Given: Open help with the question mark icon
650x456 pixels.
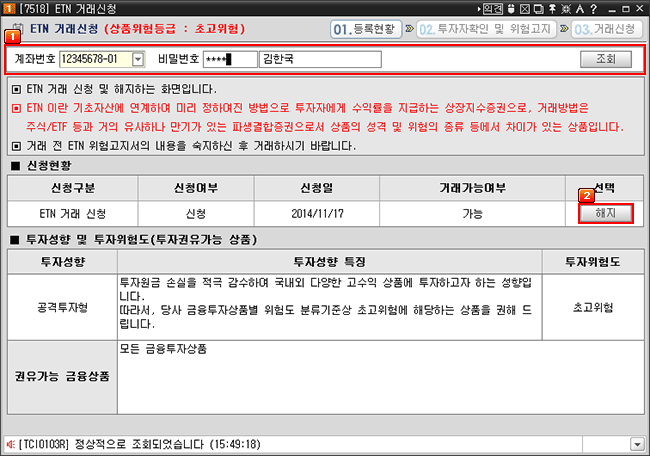Looking at the screenshot, I should (x=593, y=8).
